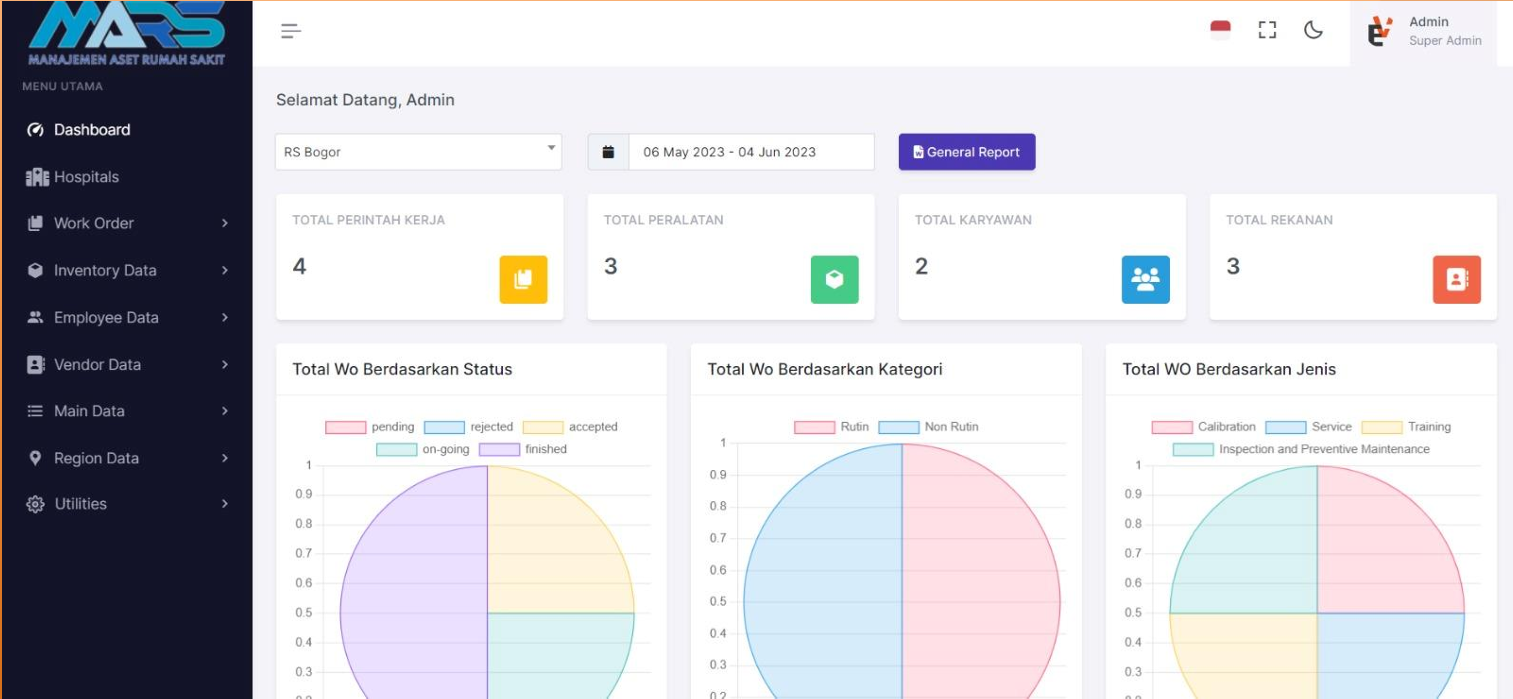Click the Hospitals building icon
The width and height of the screenshot is (1513, 699).
[37, 177]
